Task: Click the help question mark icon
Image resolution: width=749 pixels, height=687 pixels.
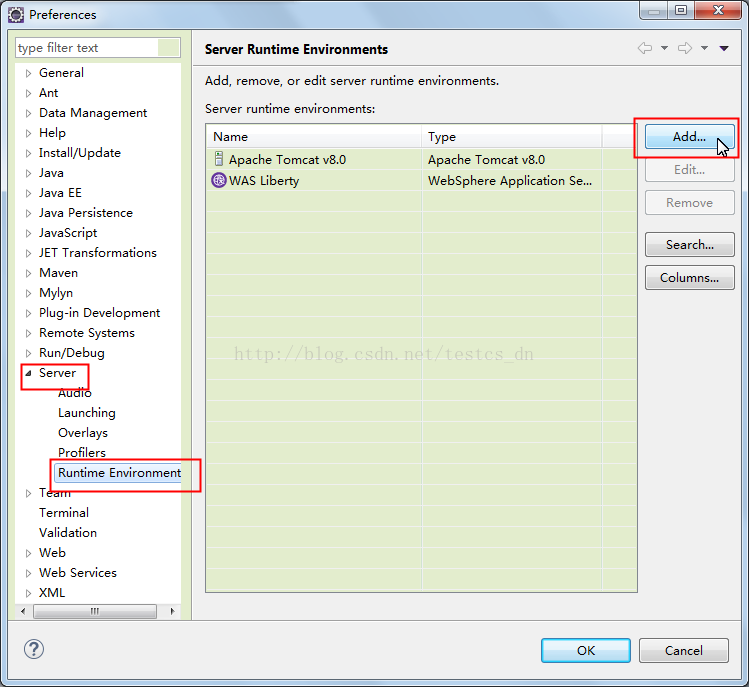Action: tap(34, 649)
